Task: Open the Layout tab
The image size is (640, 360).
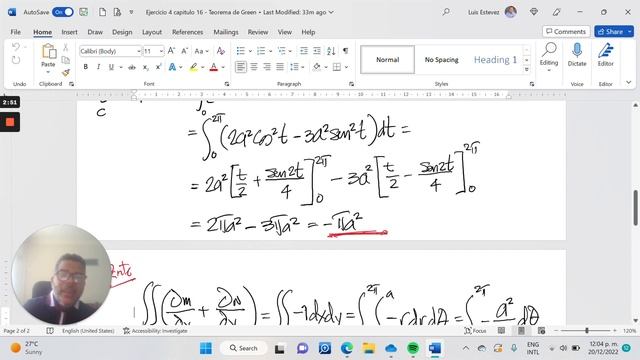Action: click(x=152, y=32)
